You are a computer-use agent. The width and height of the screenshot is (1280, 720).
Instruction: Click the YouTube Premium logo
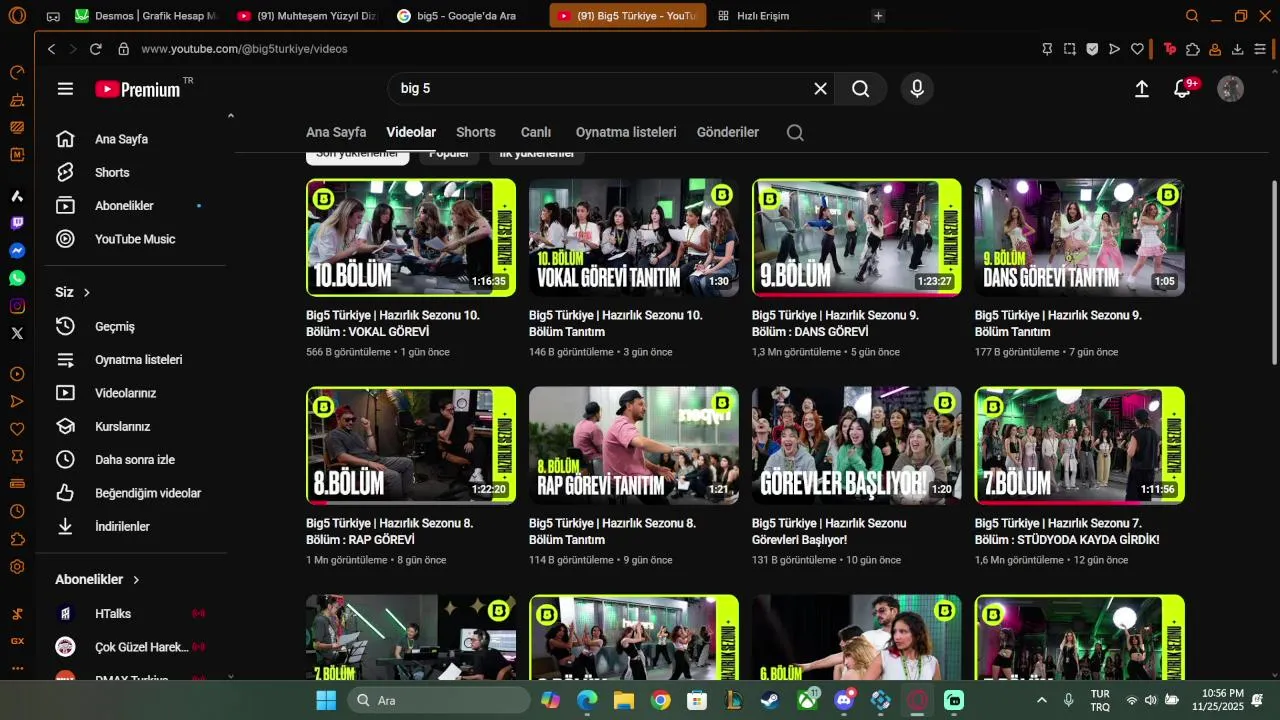point(138,89)
